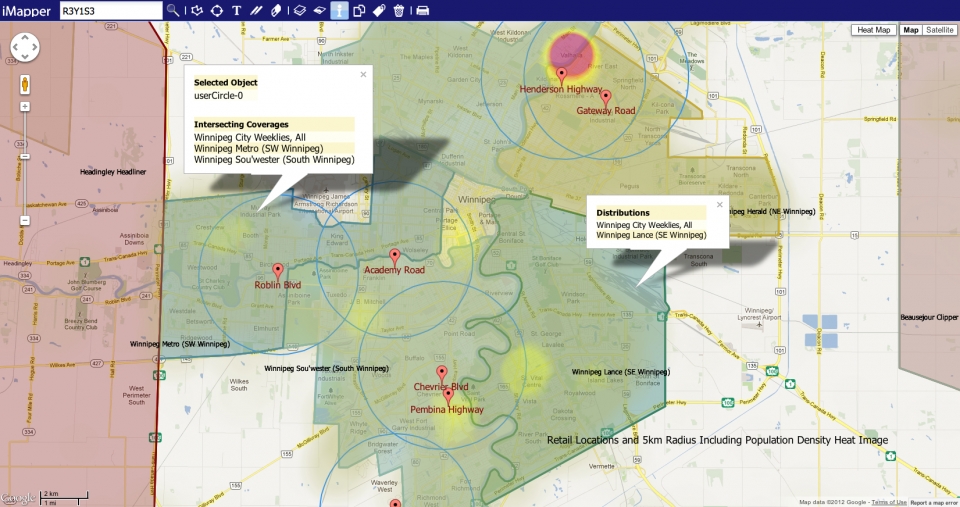Click the single layer icon in toolbar
This screenshot has width=960, height=507.
319,10
